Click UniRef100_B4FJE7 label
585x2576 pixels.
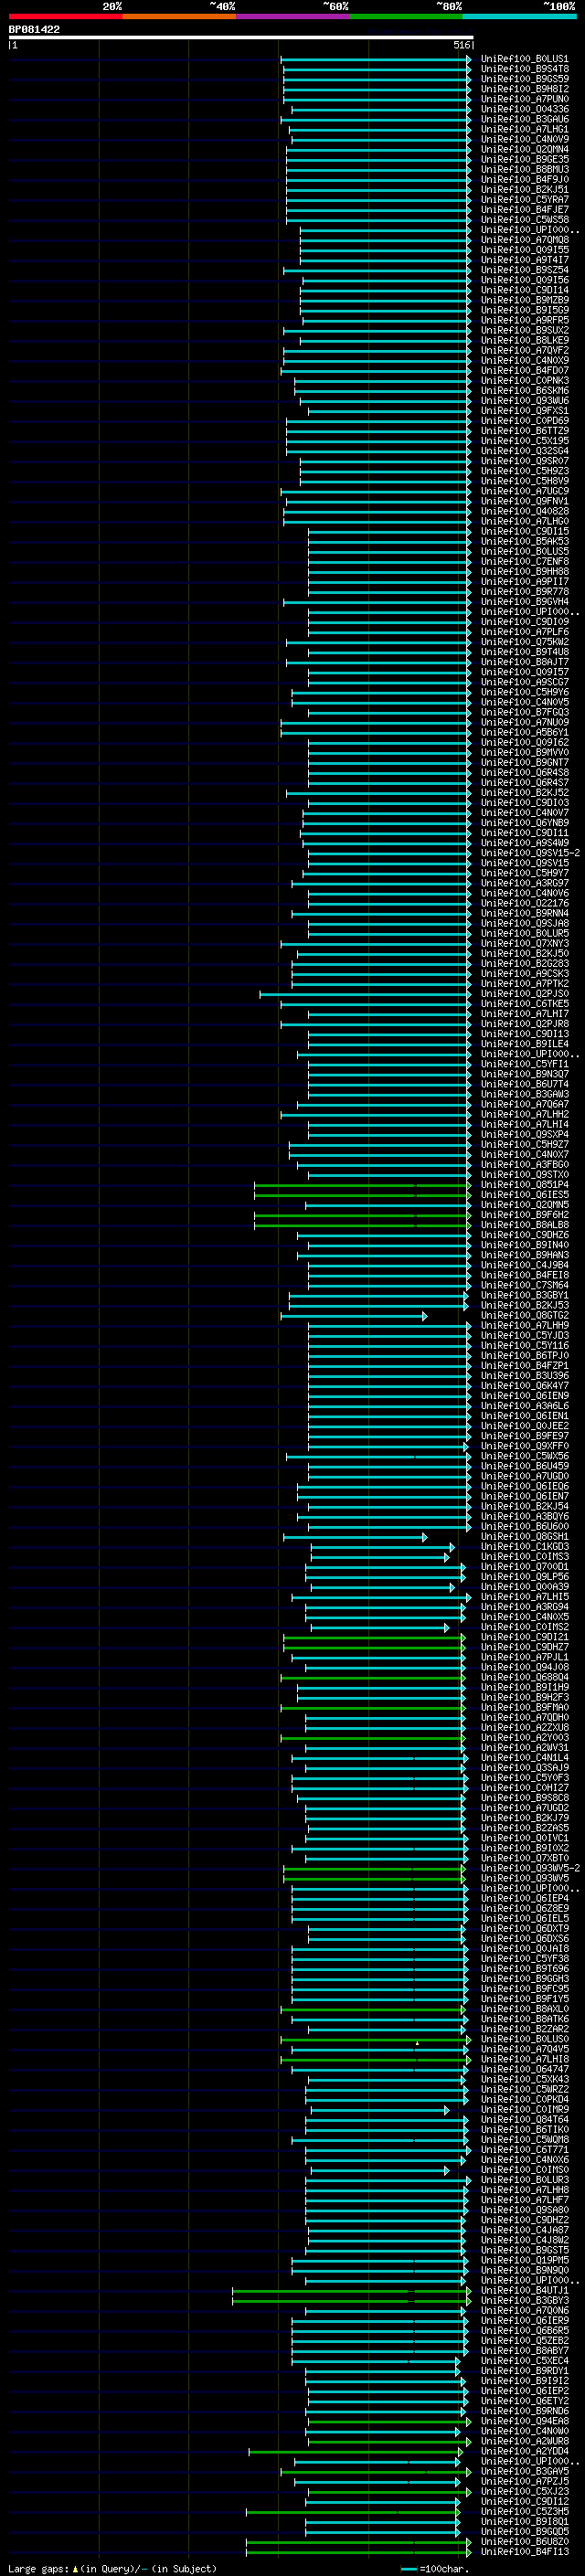point(524,210)
